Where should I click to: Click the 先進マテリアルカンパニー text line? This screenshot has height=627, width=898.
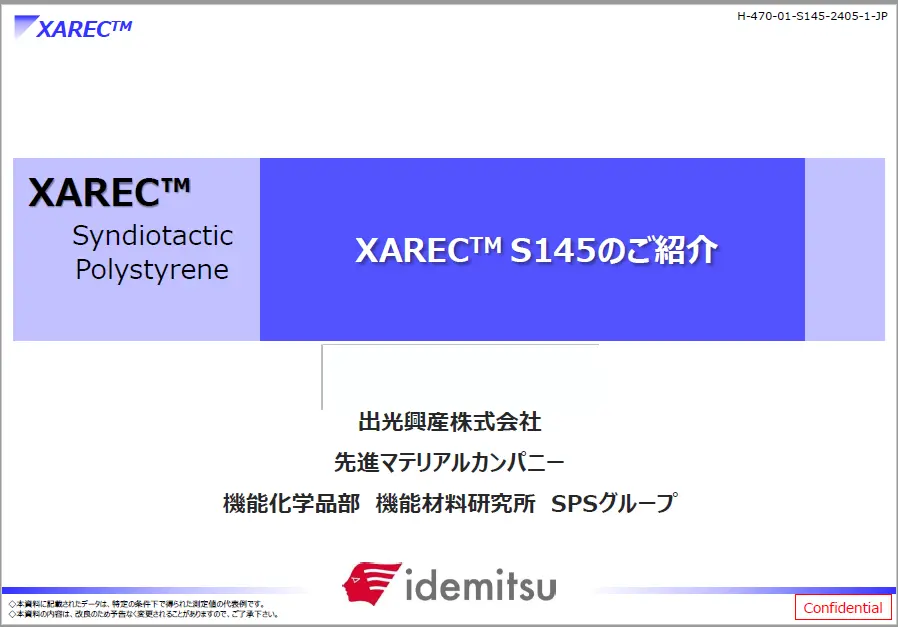(449, 463)
